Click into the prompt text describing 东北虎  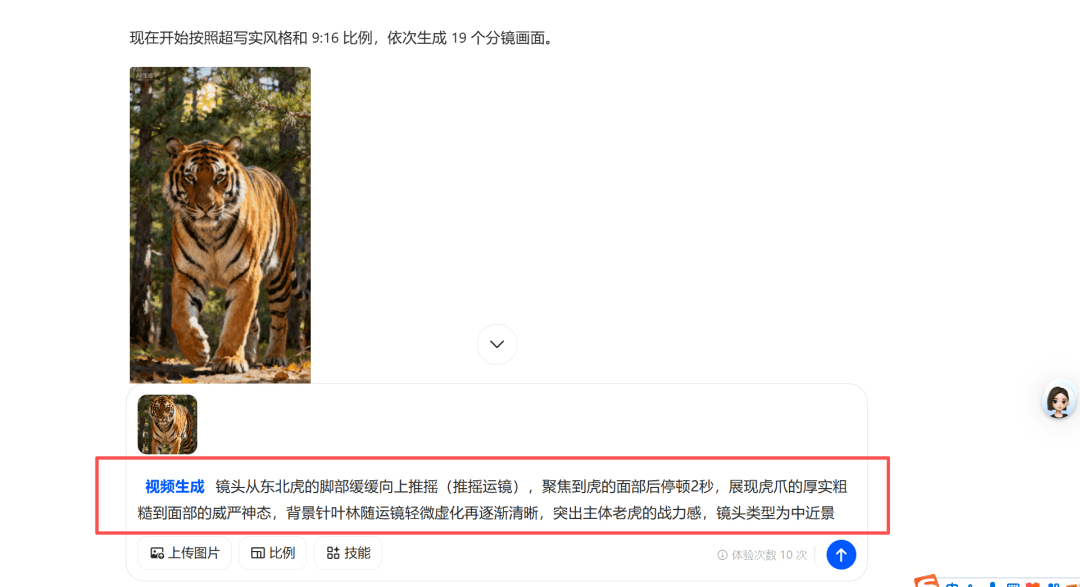[x=492, y=500]
